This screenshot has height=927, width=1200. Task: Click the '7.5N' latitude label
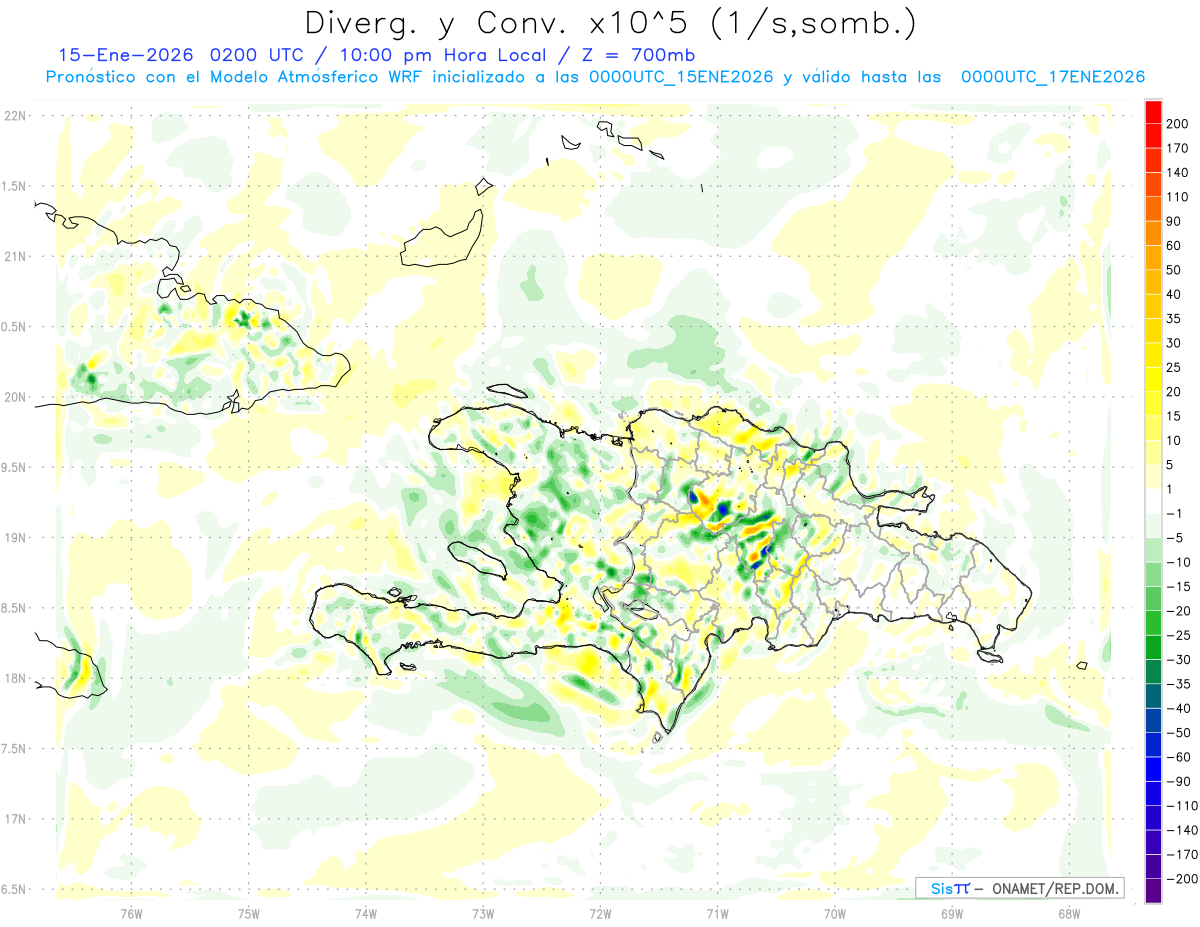click(14, 749)
